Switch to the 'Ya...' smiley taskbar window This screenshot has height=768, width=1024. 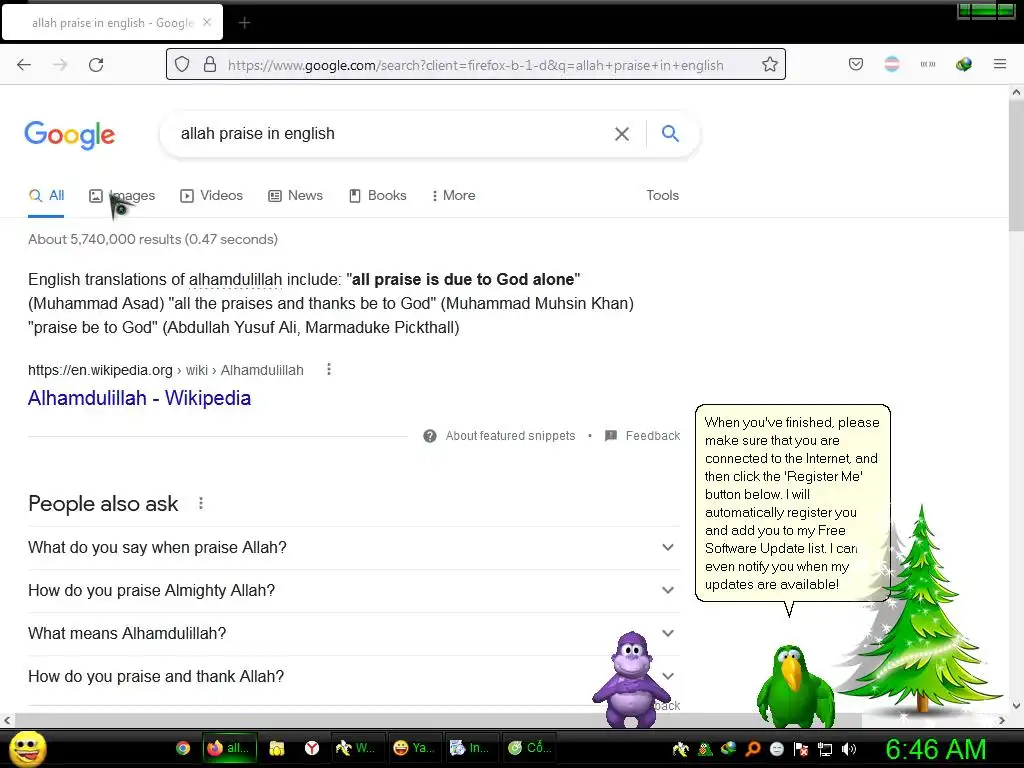click(x=413, y=748)
